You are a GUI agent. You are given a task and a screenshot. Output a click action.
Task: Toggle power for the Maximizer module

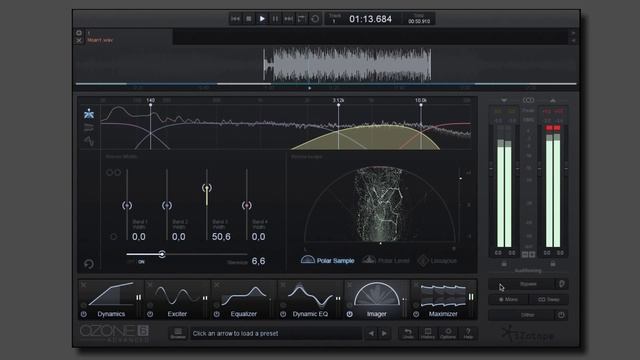pyautogui.click(x=416, y=314)
